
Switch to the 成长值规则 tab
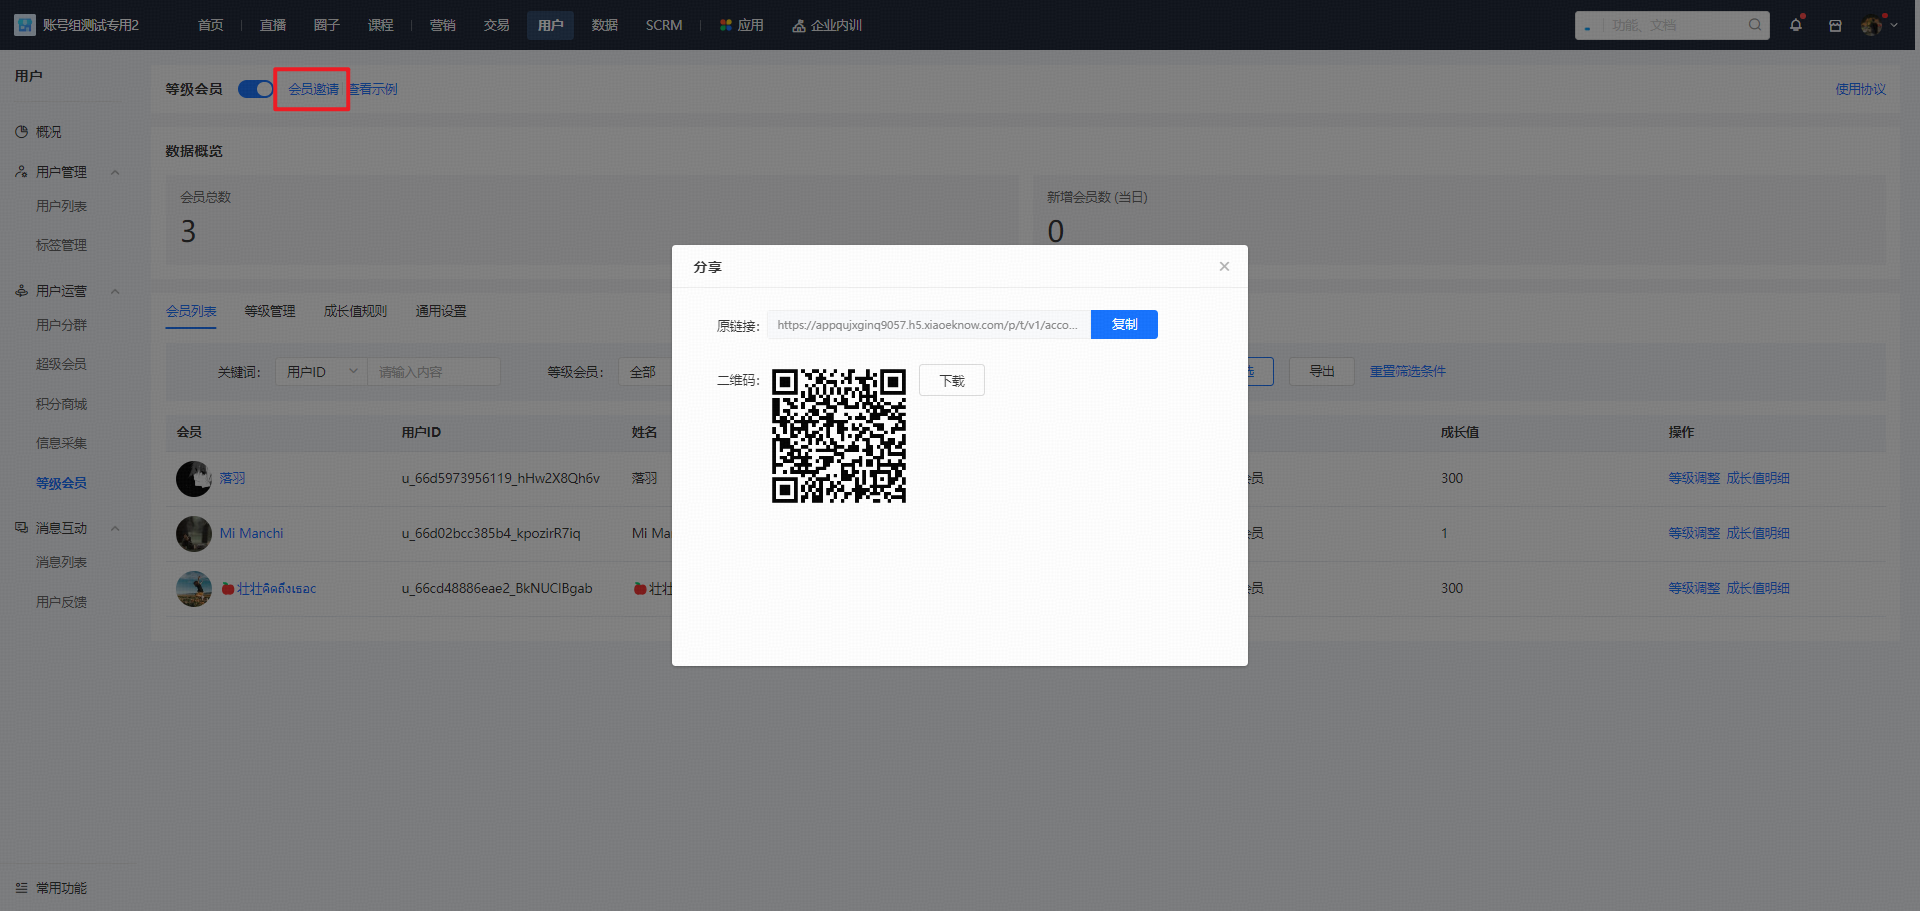(355, 311)
